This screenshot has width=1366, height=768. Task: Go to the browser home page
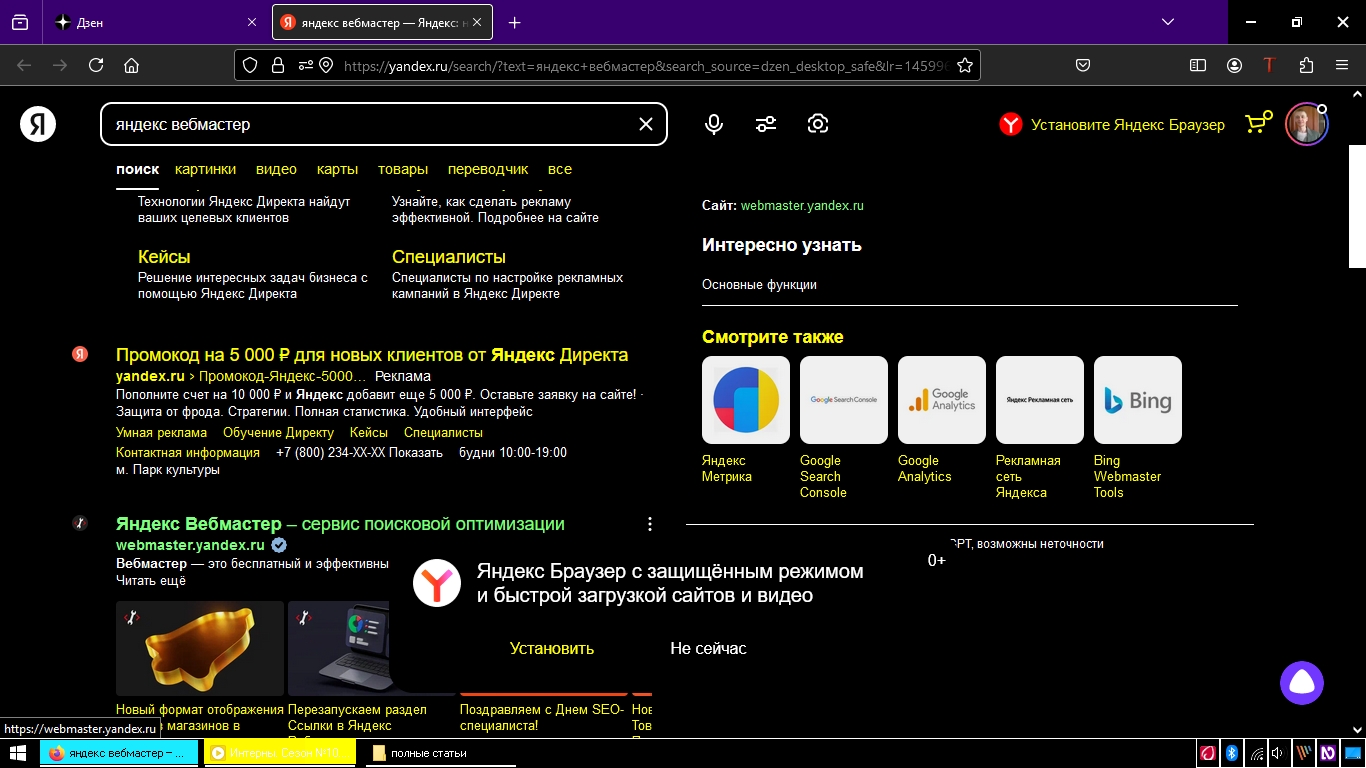[131, 65]
